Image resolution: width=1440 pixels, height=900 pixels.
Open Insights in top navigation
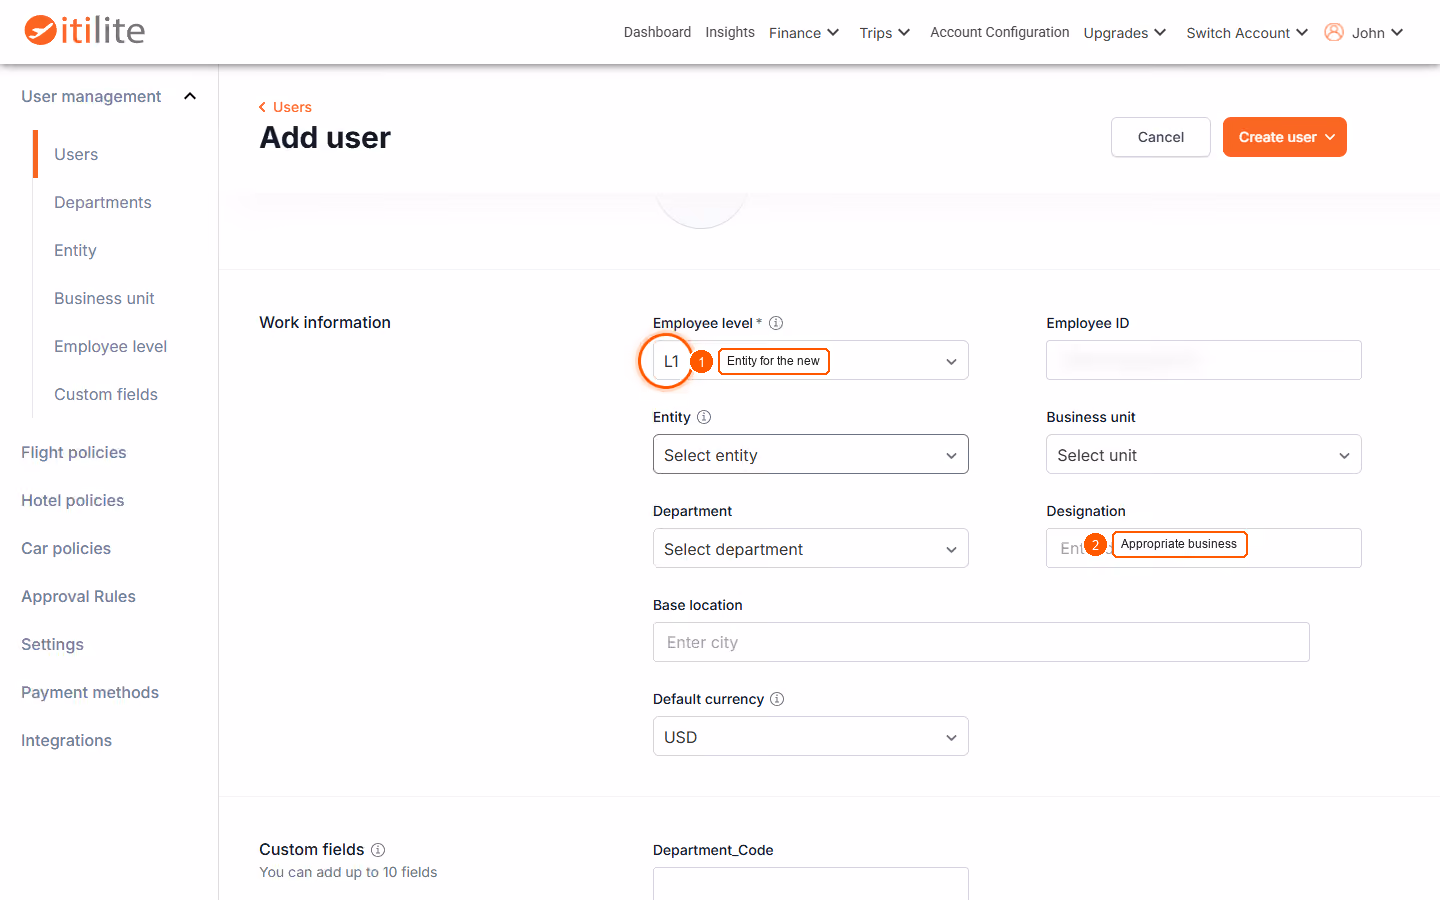(x=730, y=32)
